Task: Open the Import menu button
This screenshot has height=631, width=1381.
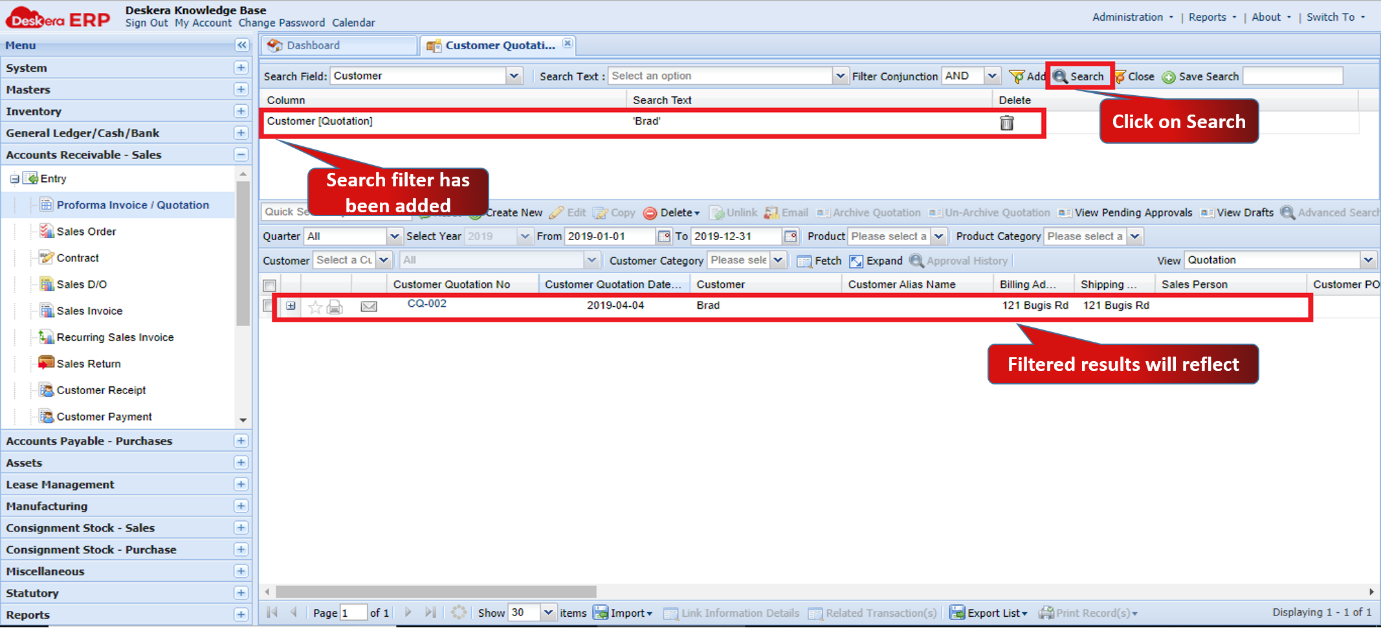Action: coord(623,612)
